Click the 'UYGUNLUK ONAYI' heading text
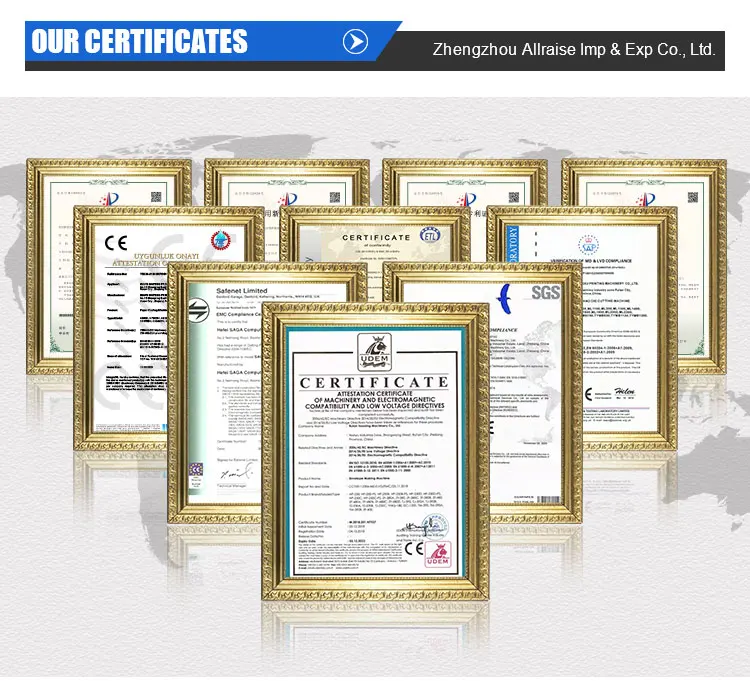Screen dimensions: 750x681 [x=166, y=256]
